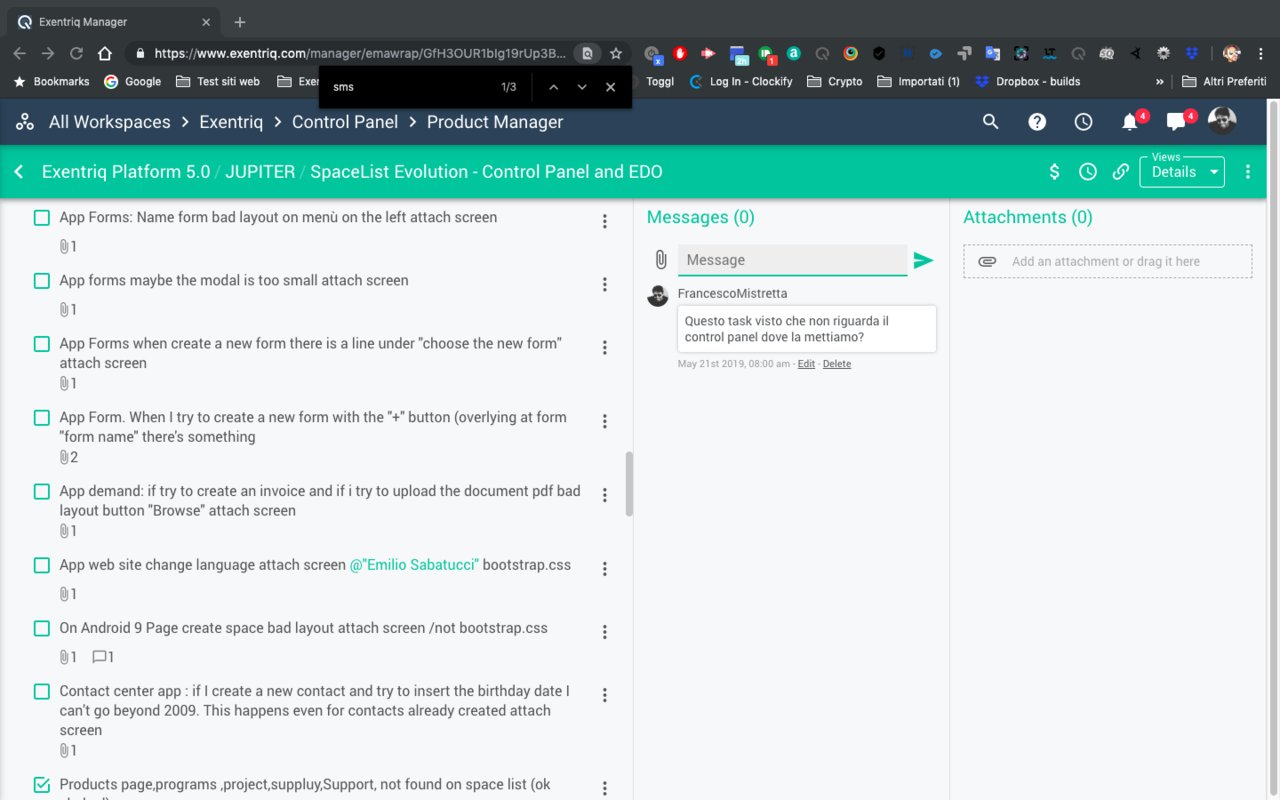Click the link chain icon in green bar
The height and width of the screenshot is (800, 1280).
tap(1121, 172)
